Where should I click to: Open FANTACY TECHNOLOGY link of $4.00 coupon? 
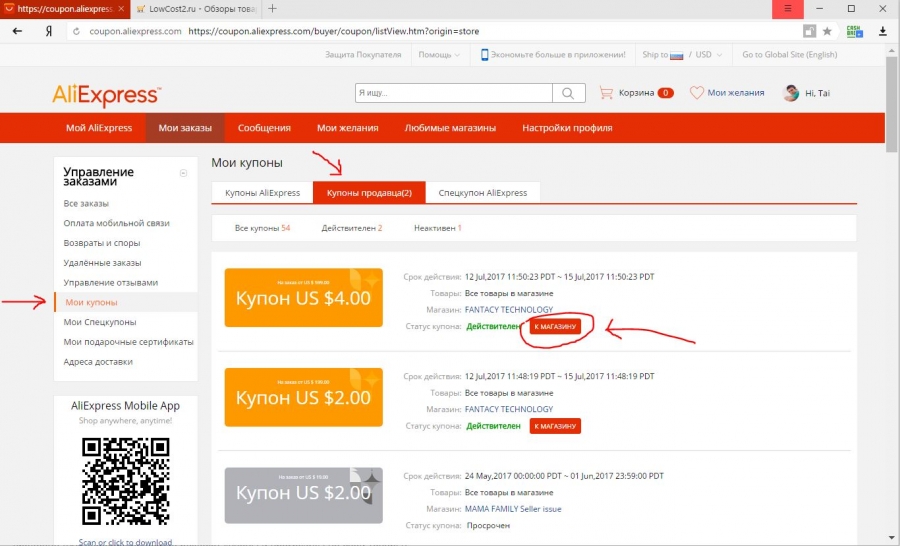509,309
